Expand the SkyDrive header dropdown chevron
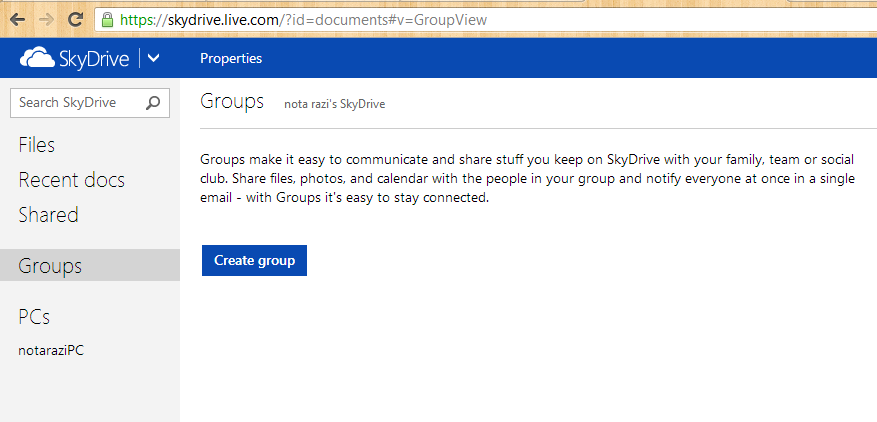877x422 pixels. point(153,58)
